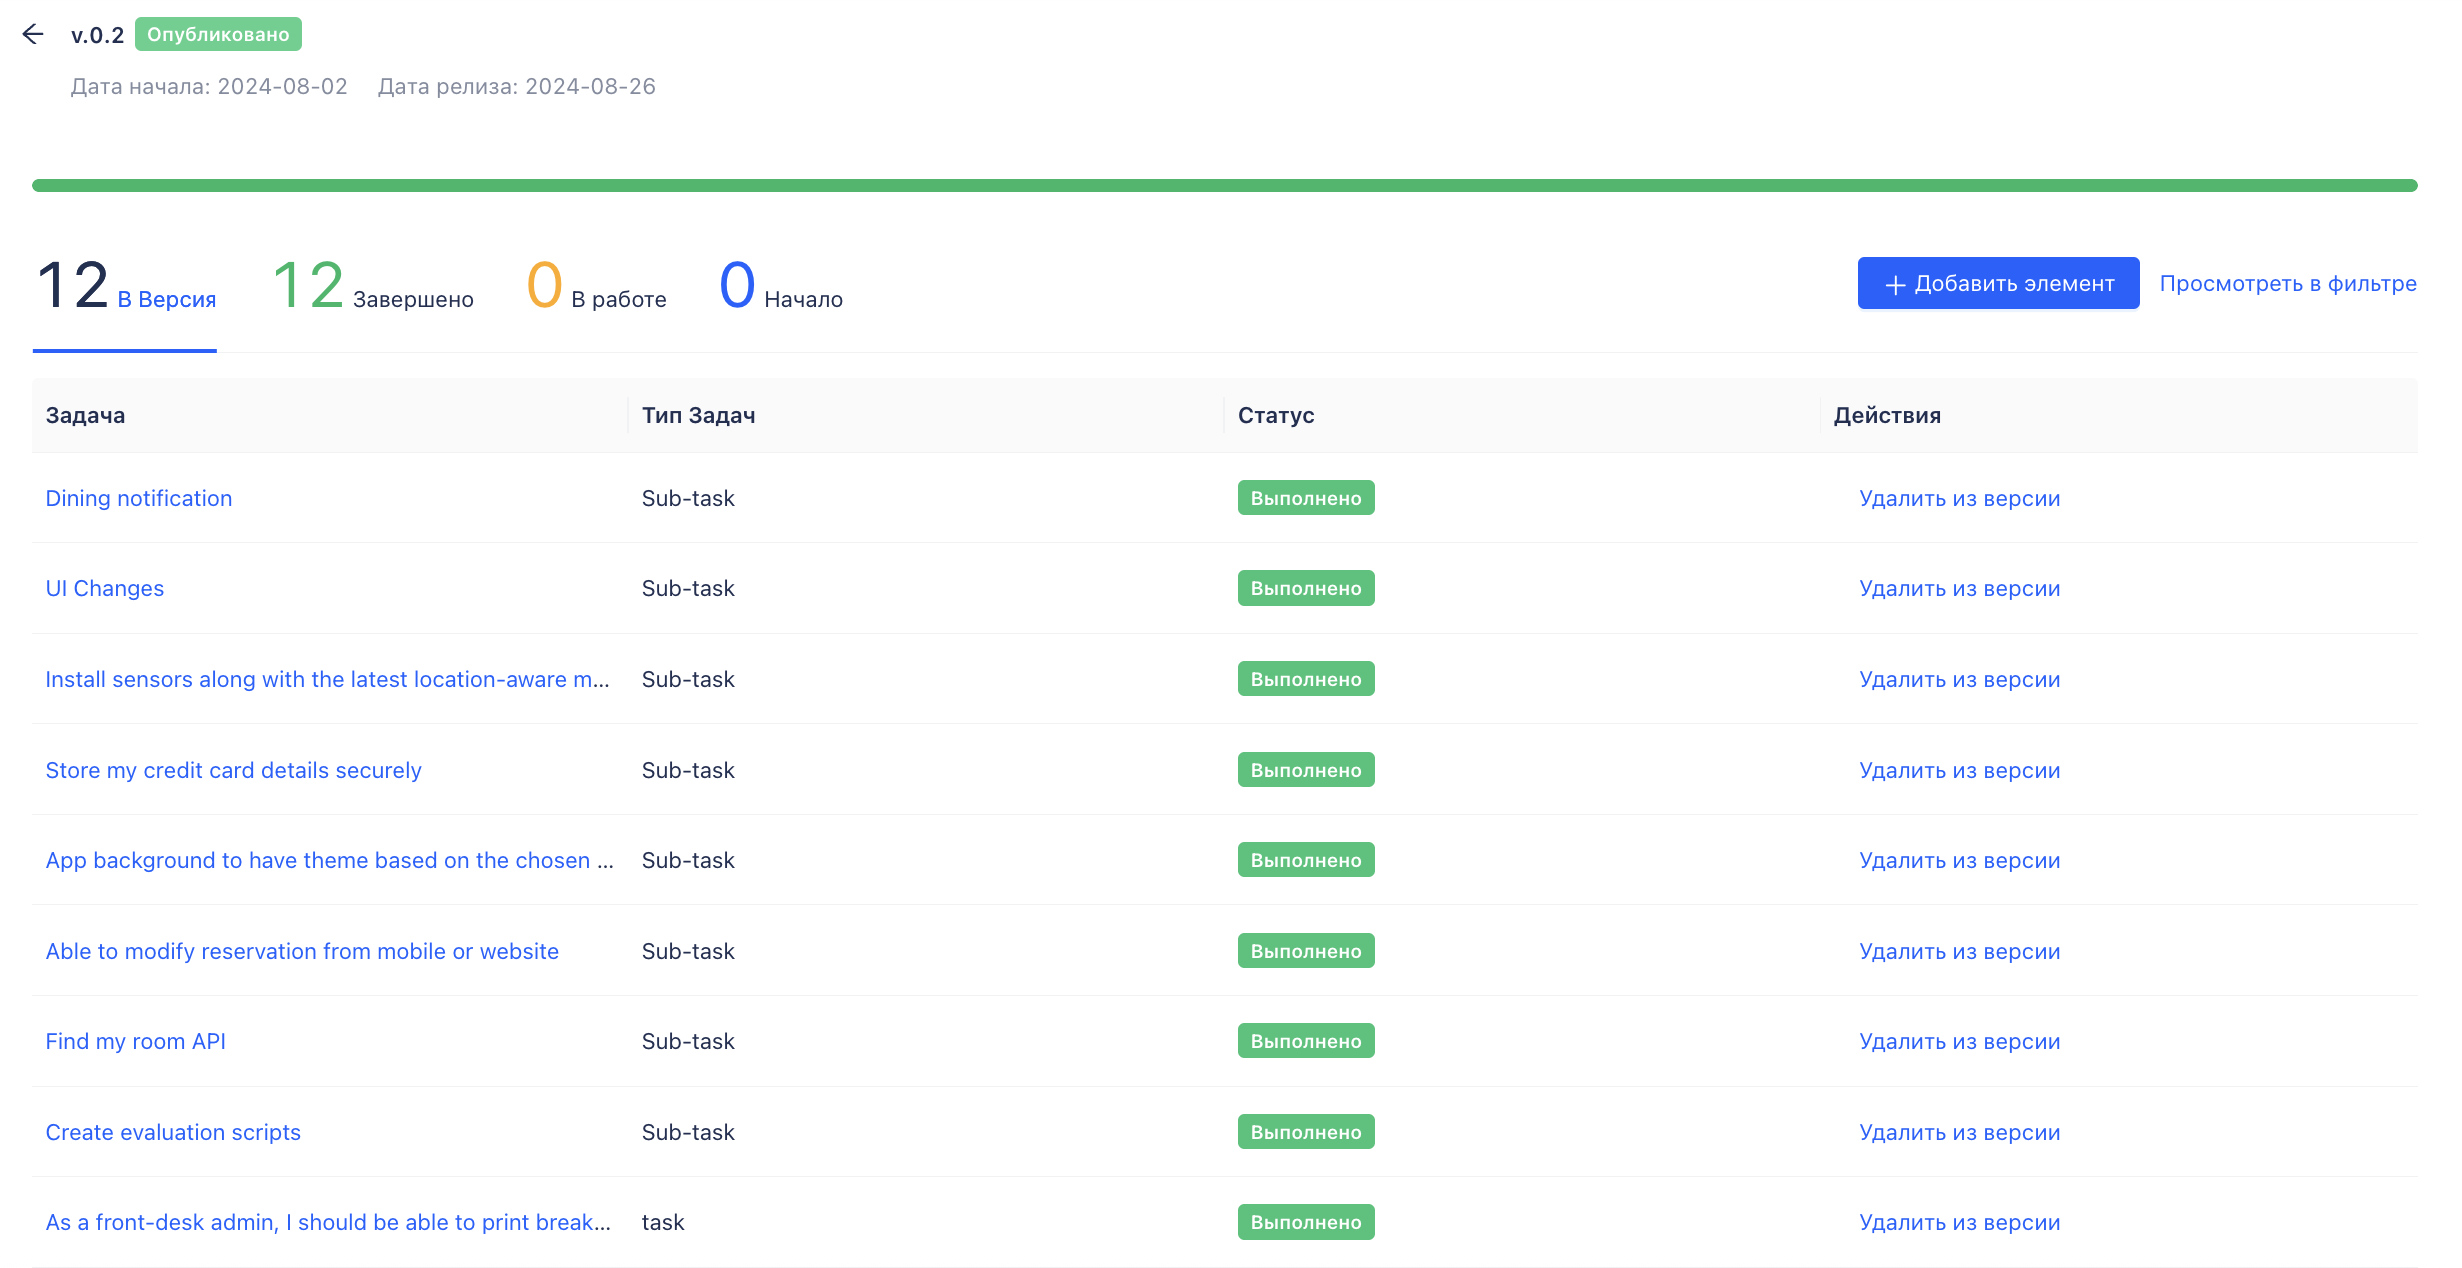Remove Find my room API from version
This screenshot has width=2462, height=1268.
1959,1041
